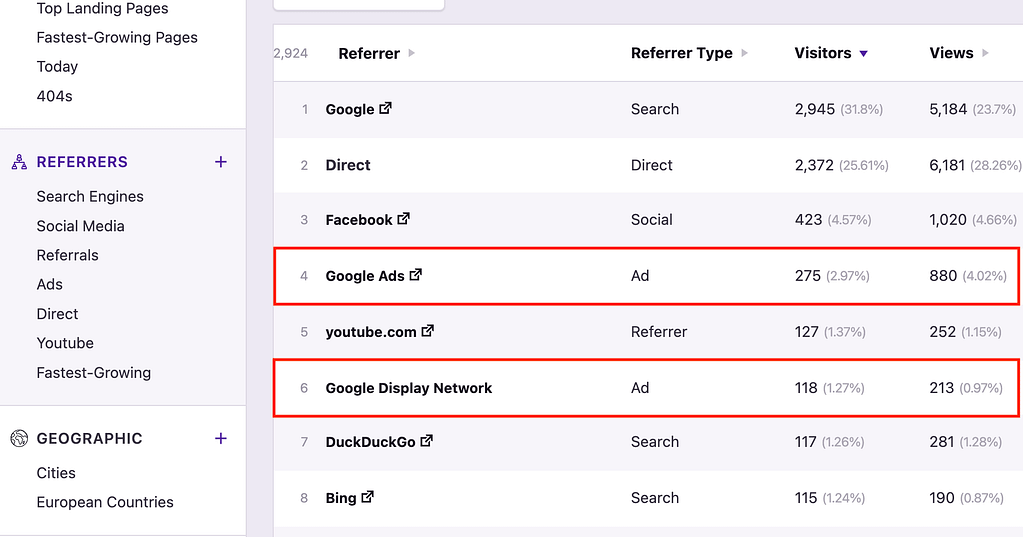Click the Referrers section hierarchy icon
This screenshot has height=537, width=1023.
(x=19, y=162)
